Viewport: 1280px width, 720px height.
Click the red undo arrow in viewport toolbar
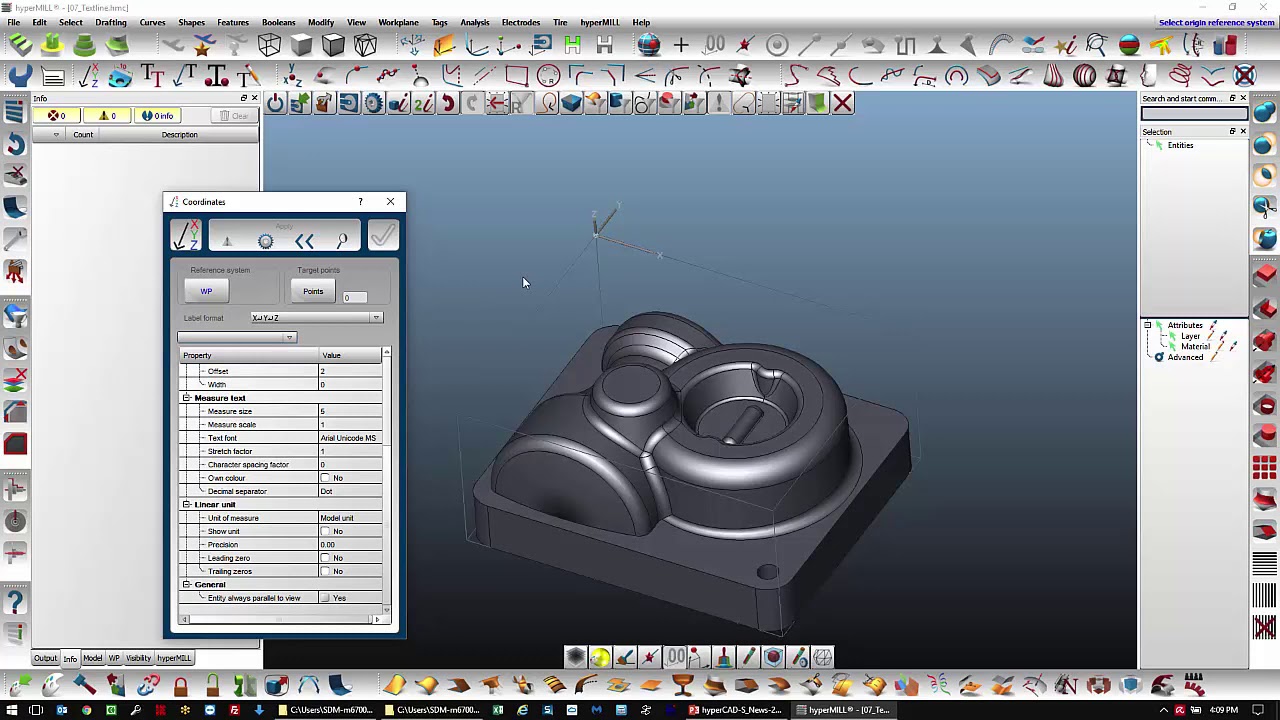(x=447, y=103)
